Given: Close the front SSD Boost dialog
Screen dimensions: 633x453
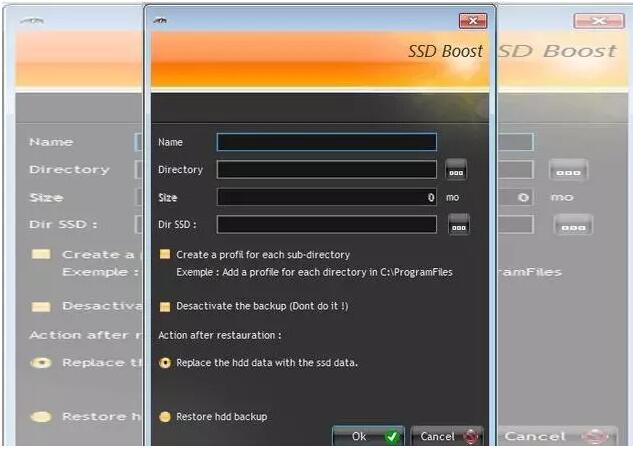Looking at the screenshot, I should click(472, 21).
